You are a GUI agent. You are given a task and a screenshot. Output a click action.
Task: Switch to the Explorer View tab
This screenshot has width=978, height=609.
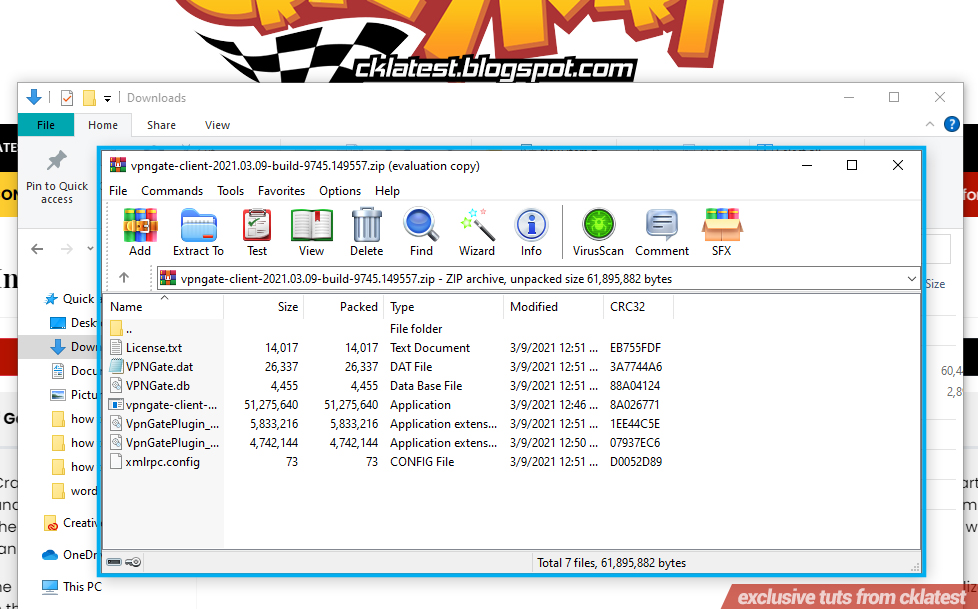point(217,125)
